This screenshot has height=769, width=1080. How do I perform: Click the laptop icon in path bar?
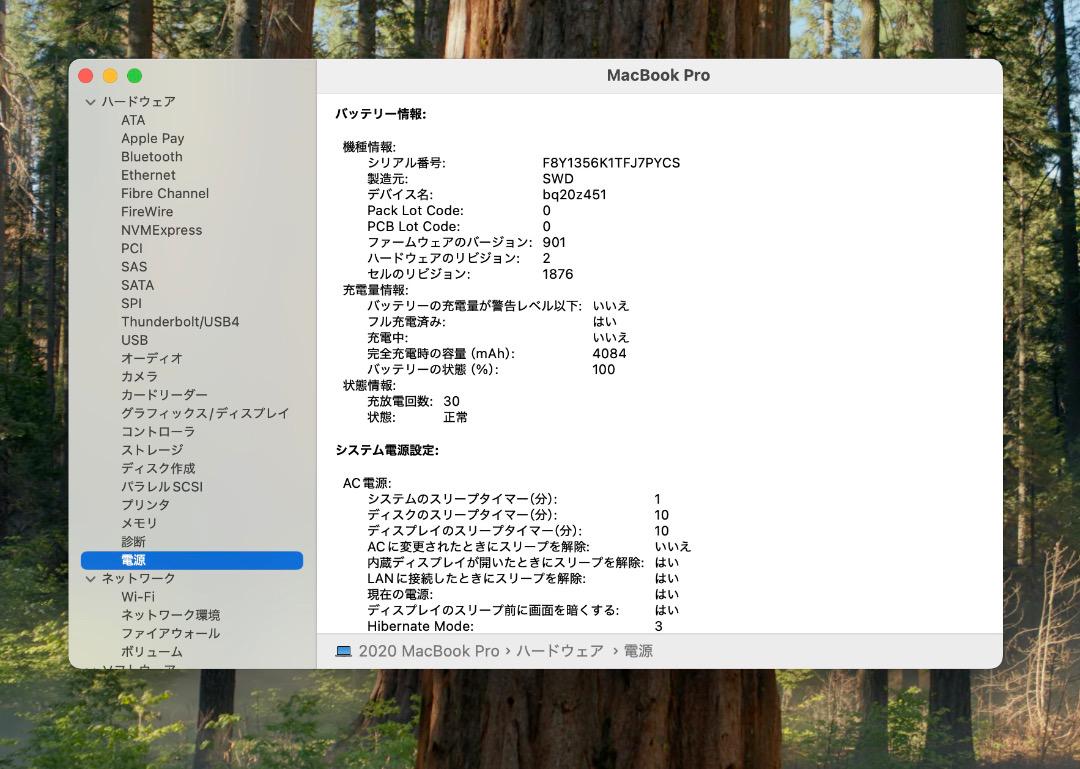343,651
